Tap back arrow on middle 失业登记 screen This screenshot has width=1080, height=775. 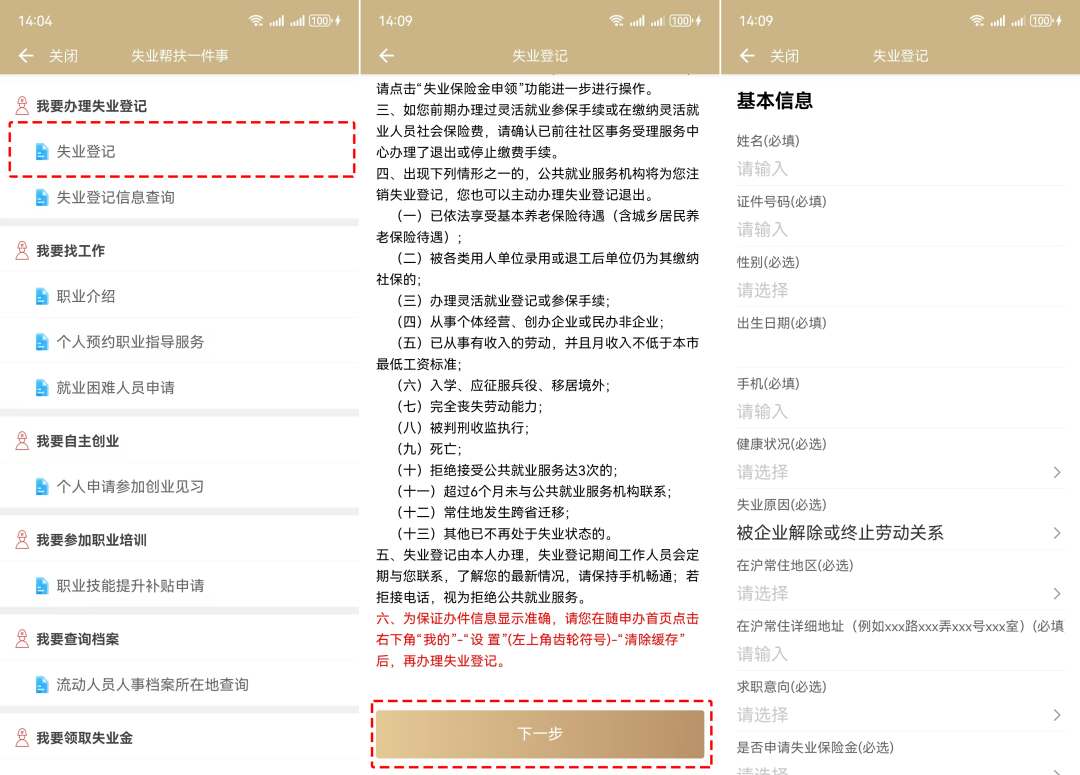386,56
